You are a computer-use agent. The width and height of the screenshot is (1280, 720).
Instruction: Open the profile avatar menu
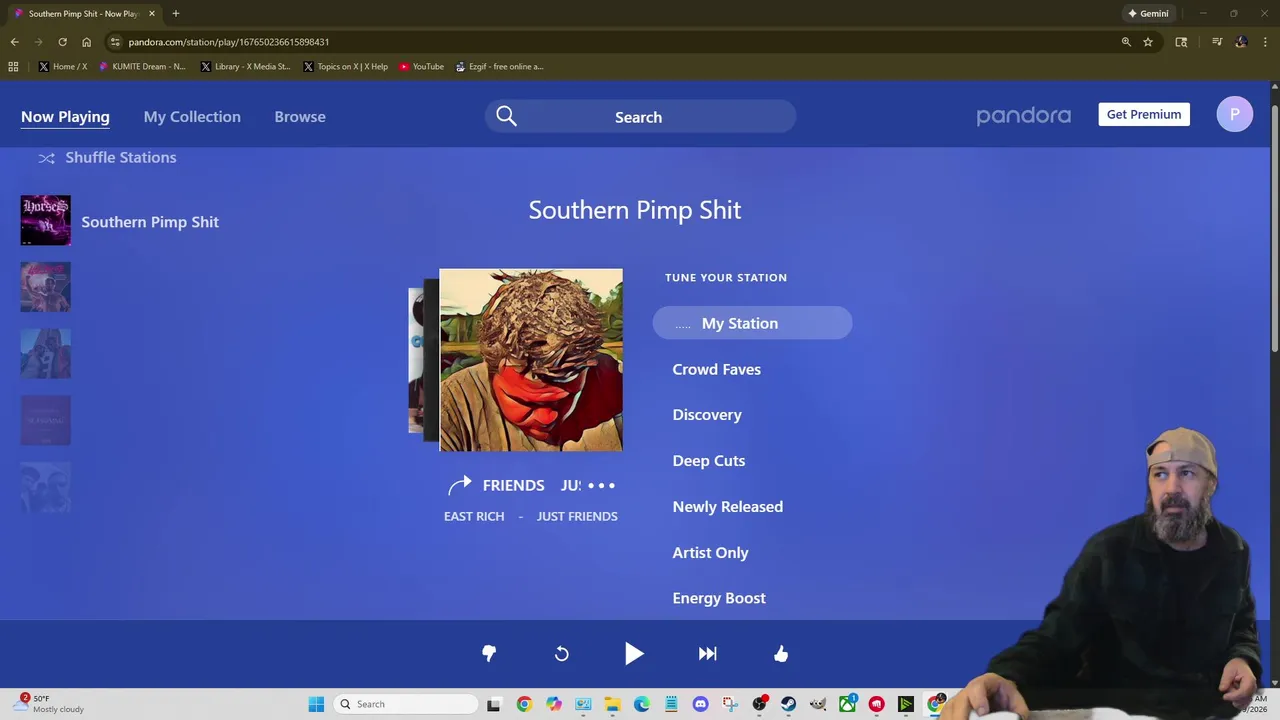coord(1234,114)
